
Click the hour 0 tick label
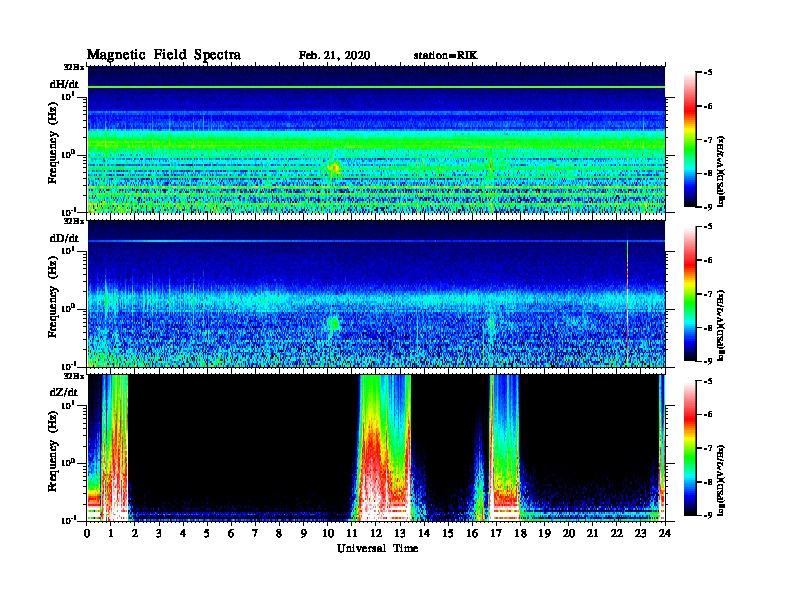[x=87, y=533]
